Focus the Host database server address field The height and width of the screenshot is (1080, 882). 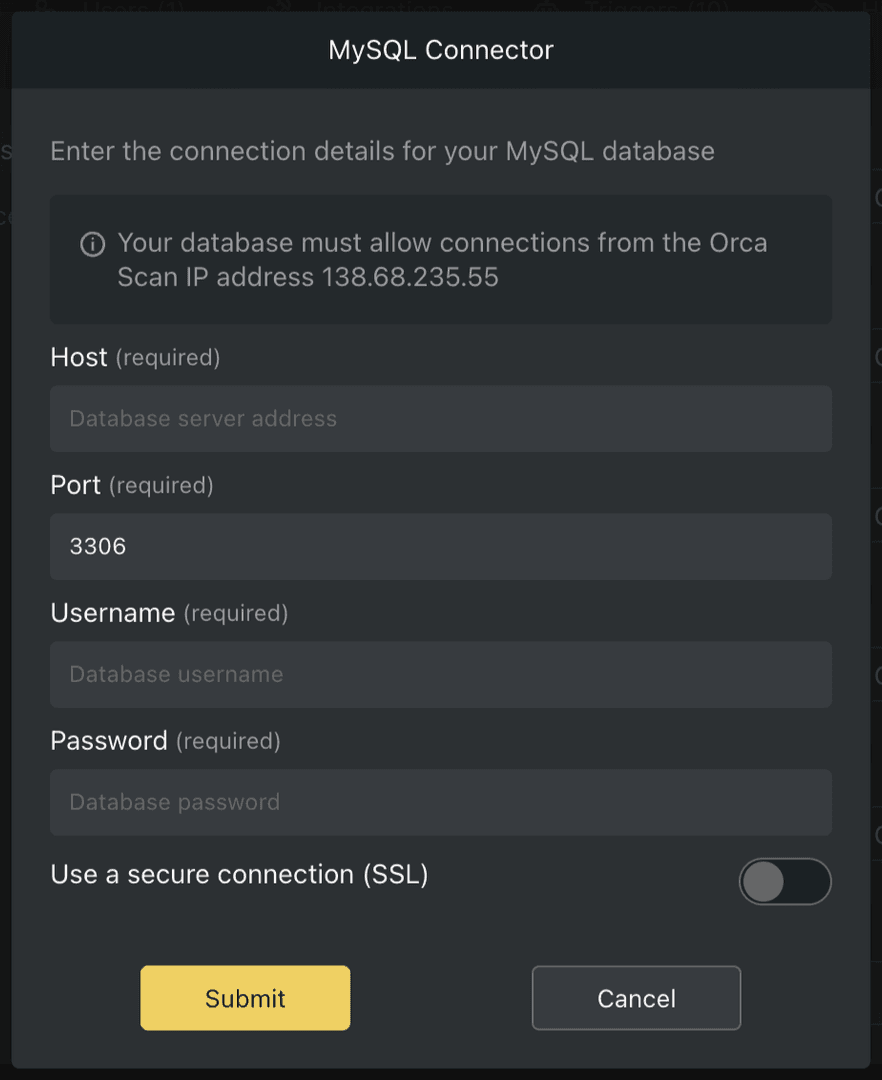441,418
